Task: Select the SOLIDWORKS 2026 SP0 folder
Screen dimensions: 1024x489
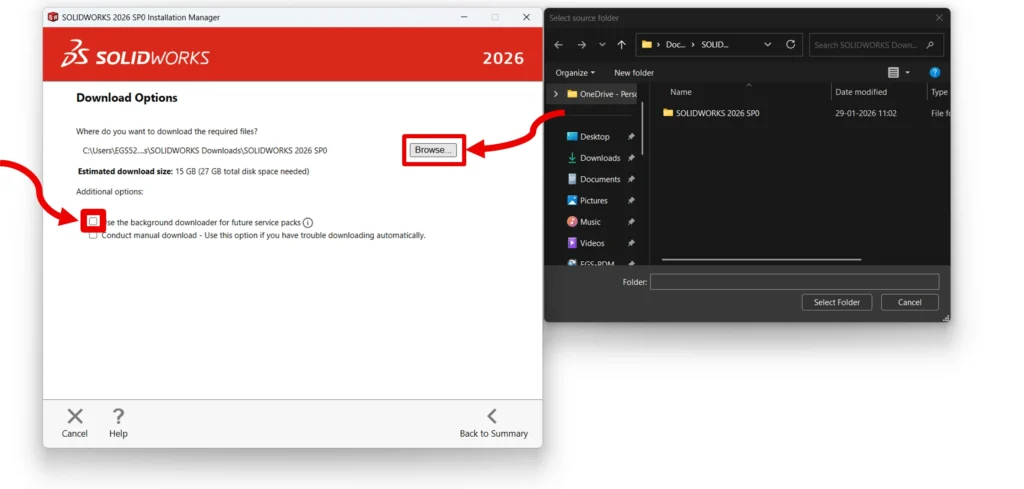Action: coord(711,114)
